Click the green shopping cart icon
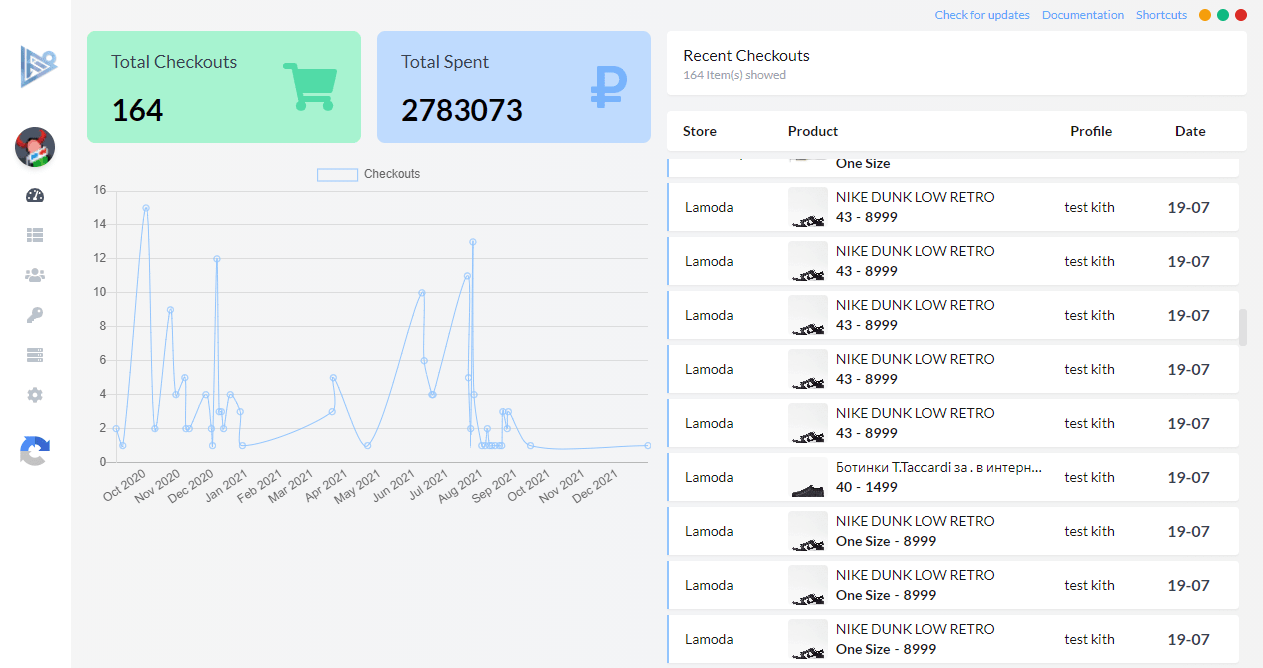1263x668 pixels. point(311,87)
